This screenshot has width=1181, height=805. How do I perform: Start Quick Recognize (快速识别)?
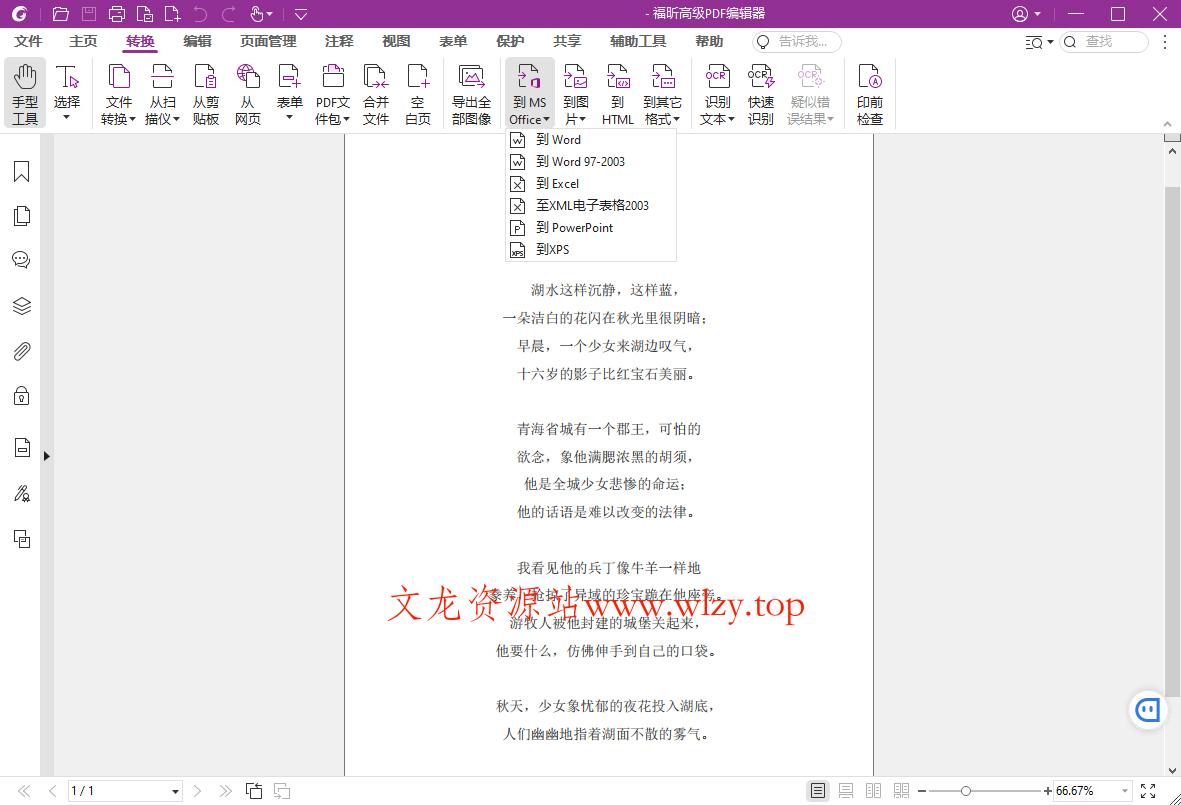click(760, 92)
